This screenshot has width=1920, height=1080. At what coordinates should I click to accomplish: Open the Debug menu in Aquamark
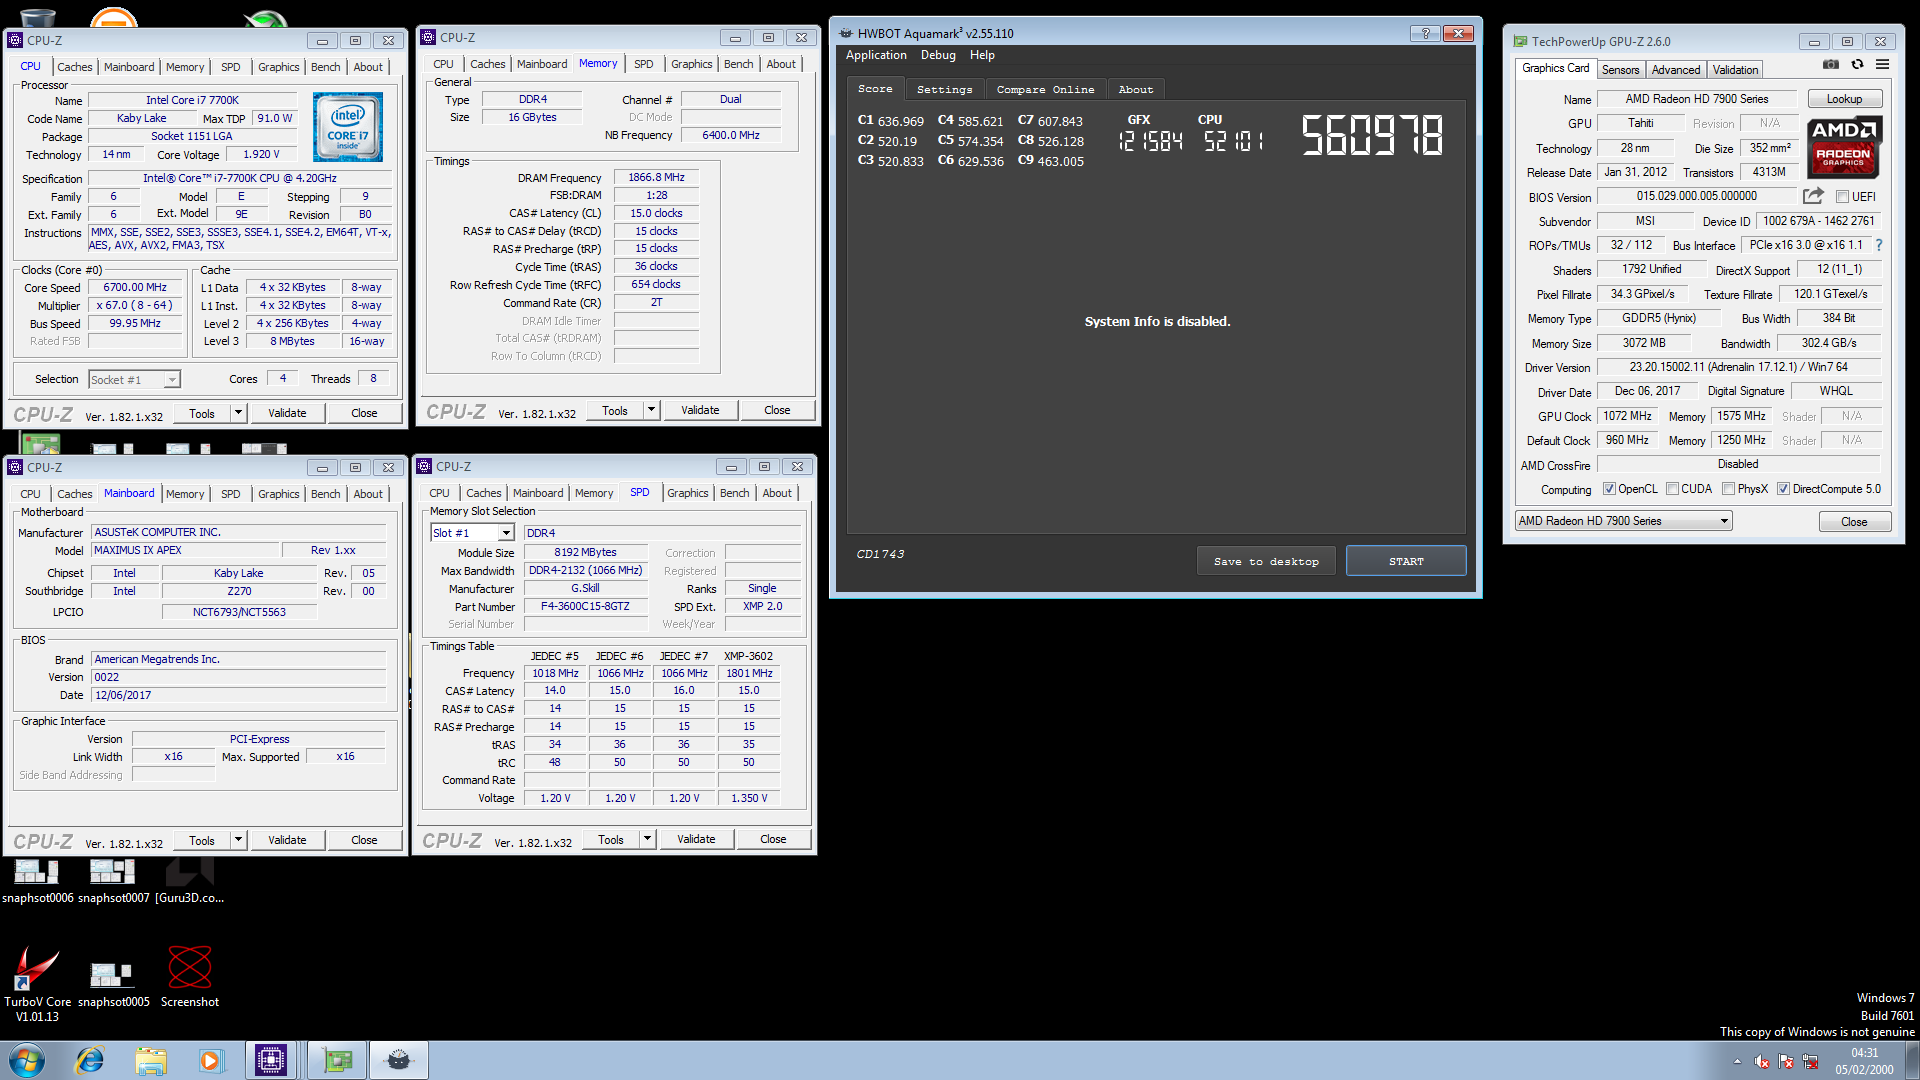[x=938, y=55]
